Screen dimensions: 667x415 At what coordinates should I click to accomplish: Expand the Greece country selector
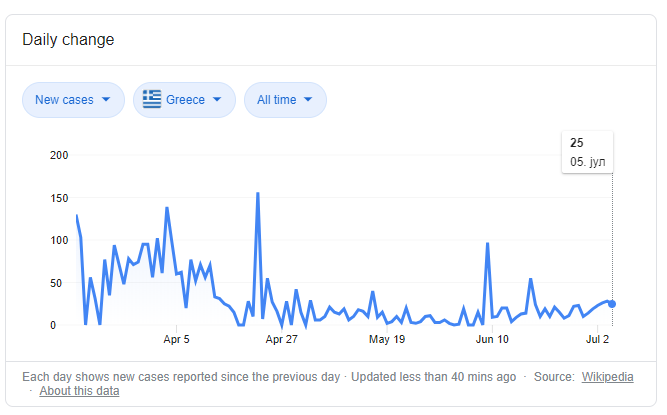[184, 99]
